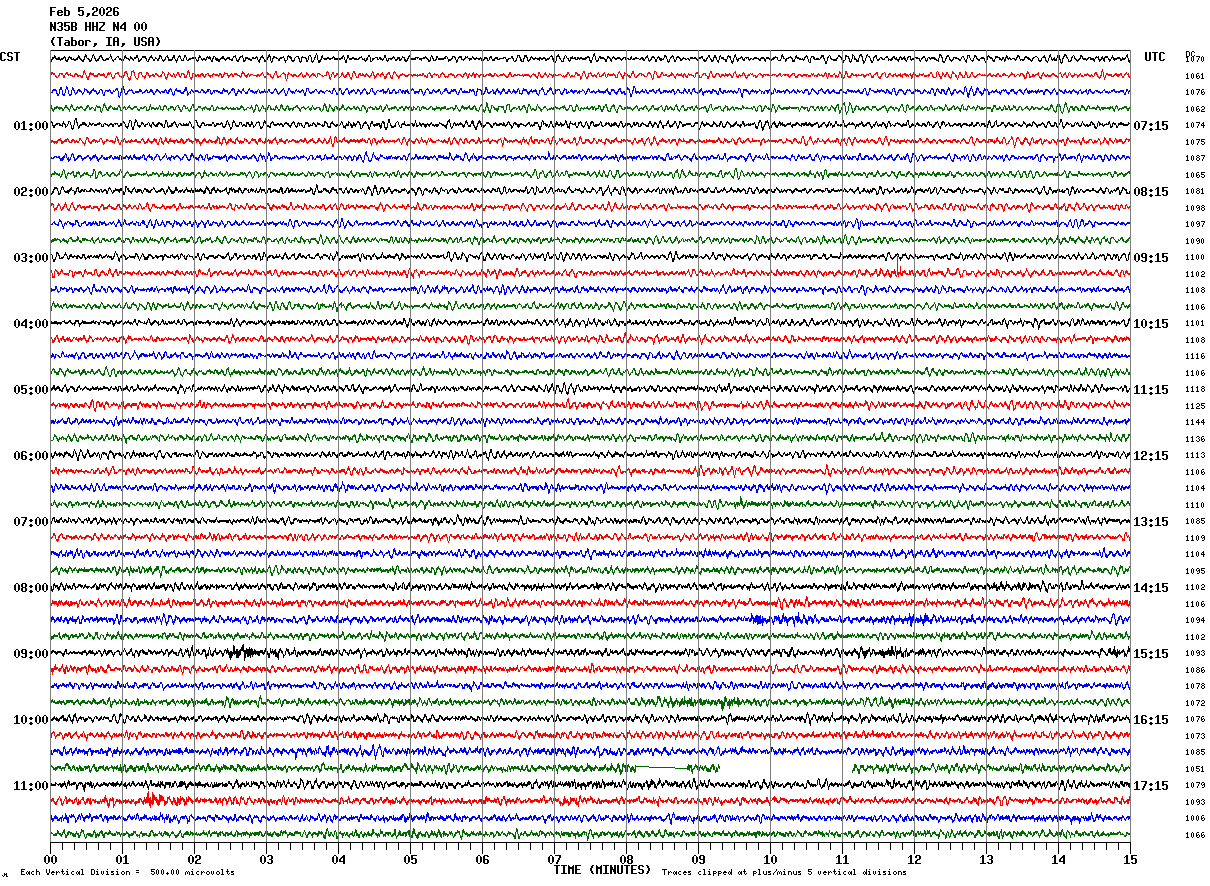Click the "06:00" CST row label
The height and width of the screenshot is (886, 1210).
pos(31,456)
